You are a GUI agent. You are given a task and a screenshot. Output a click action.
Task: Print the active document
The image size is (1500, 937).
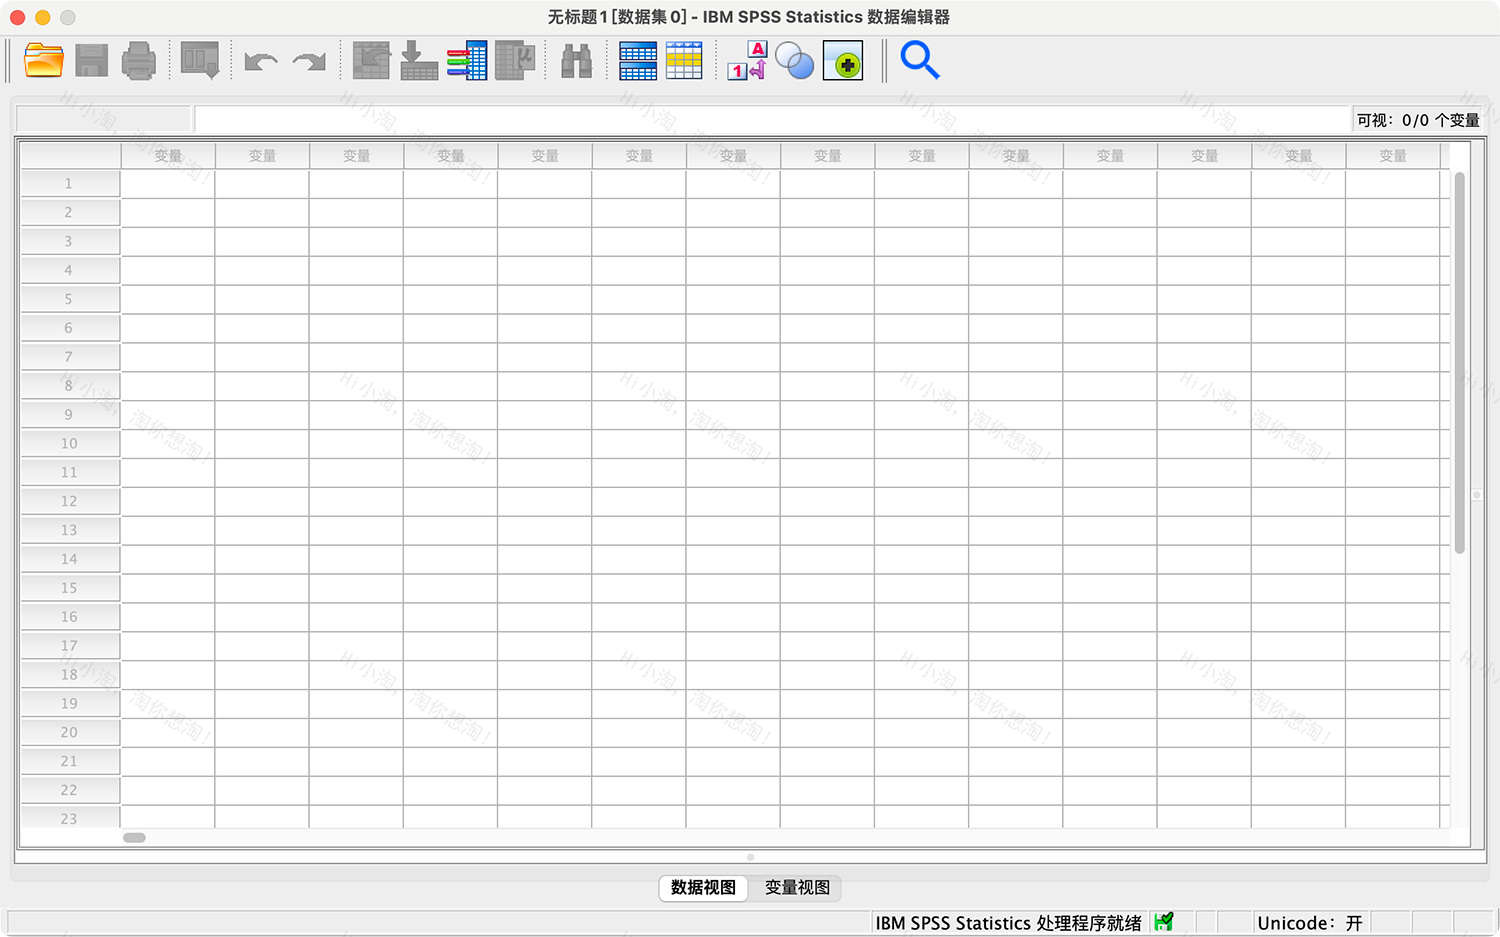coord(139,60)
